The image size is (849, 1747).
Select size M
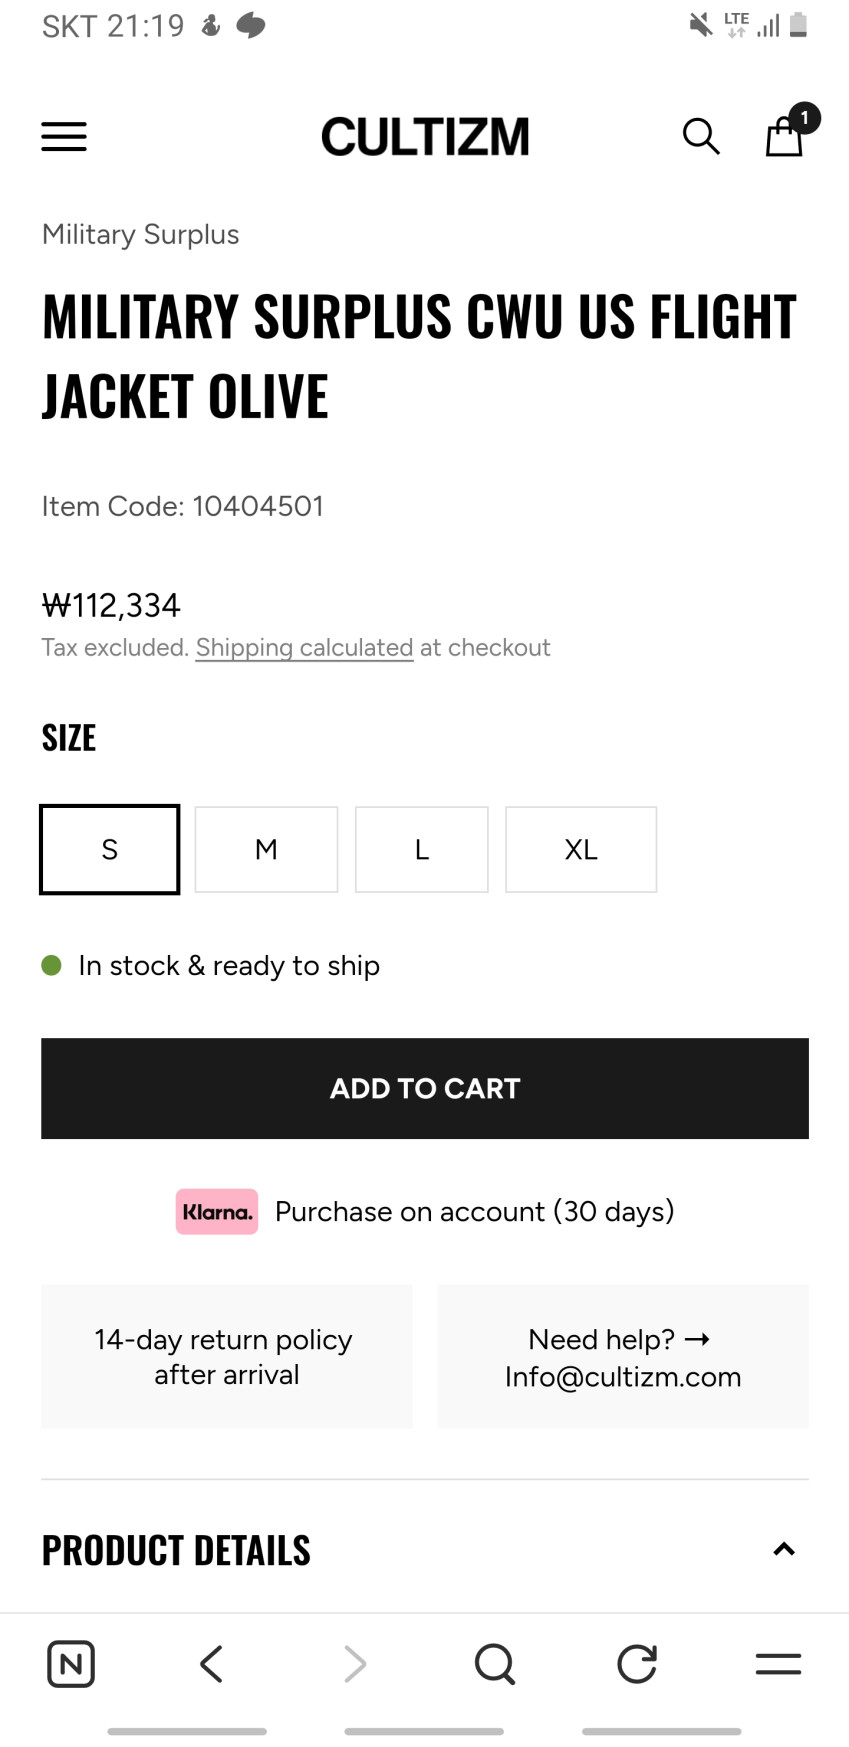coord(266,849)
